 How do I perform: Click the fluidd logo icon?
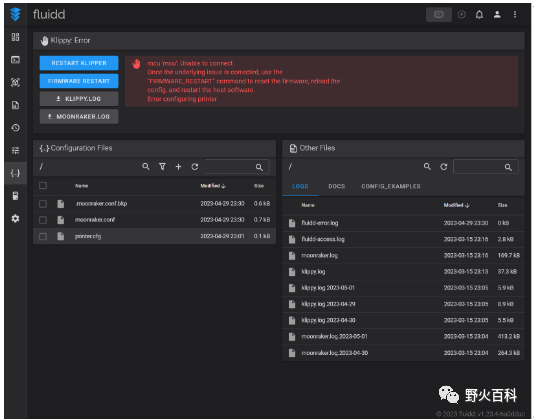(x=15, y=14)
